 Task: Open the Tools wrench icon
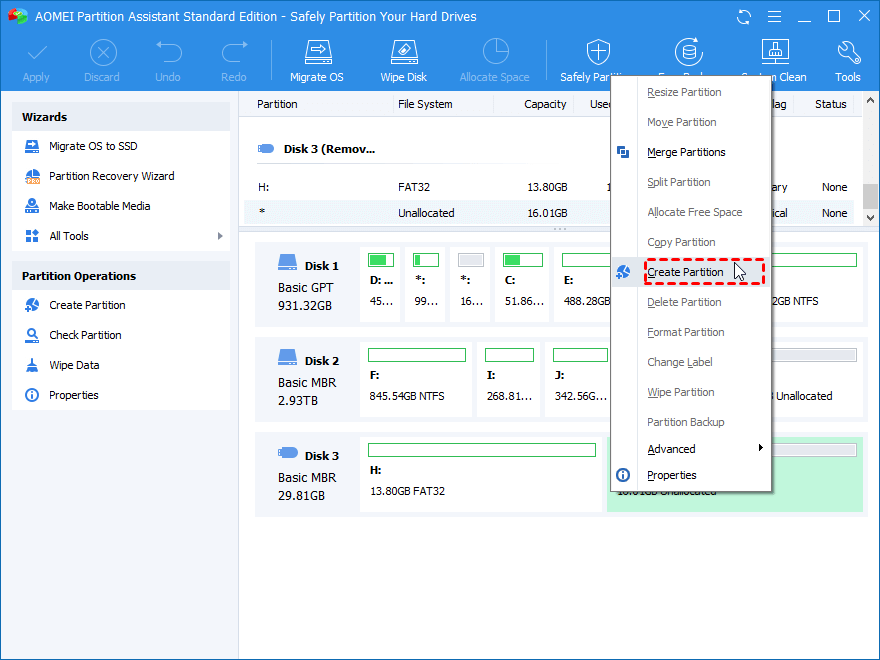pos(849,53)
